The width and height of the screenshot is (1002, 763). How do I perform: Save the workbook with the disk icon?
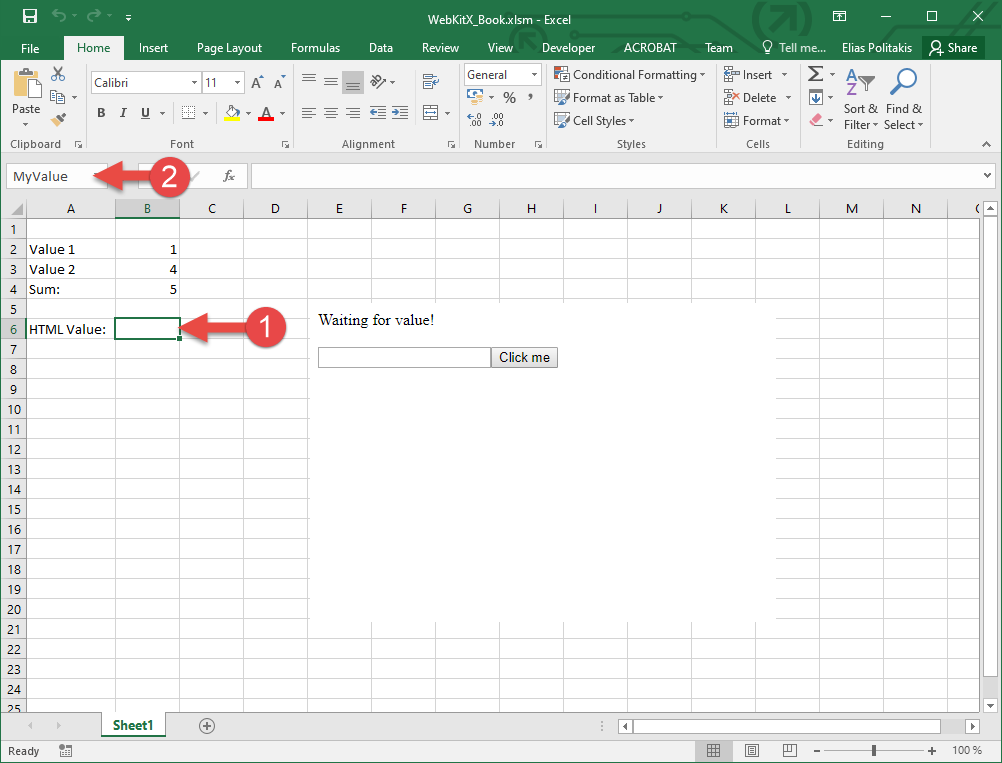tap(29, 16)
